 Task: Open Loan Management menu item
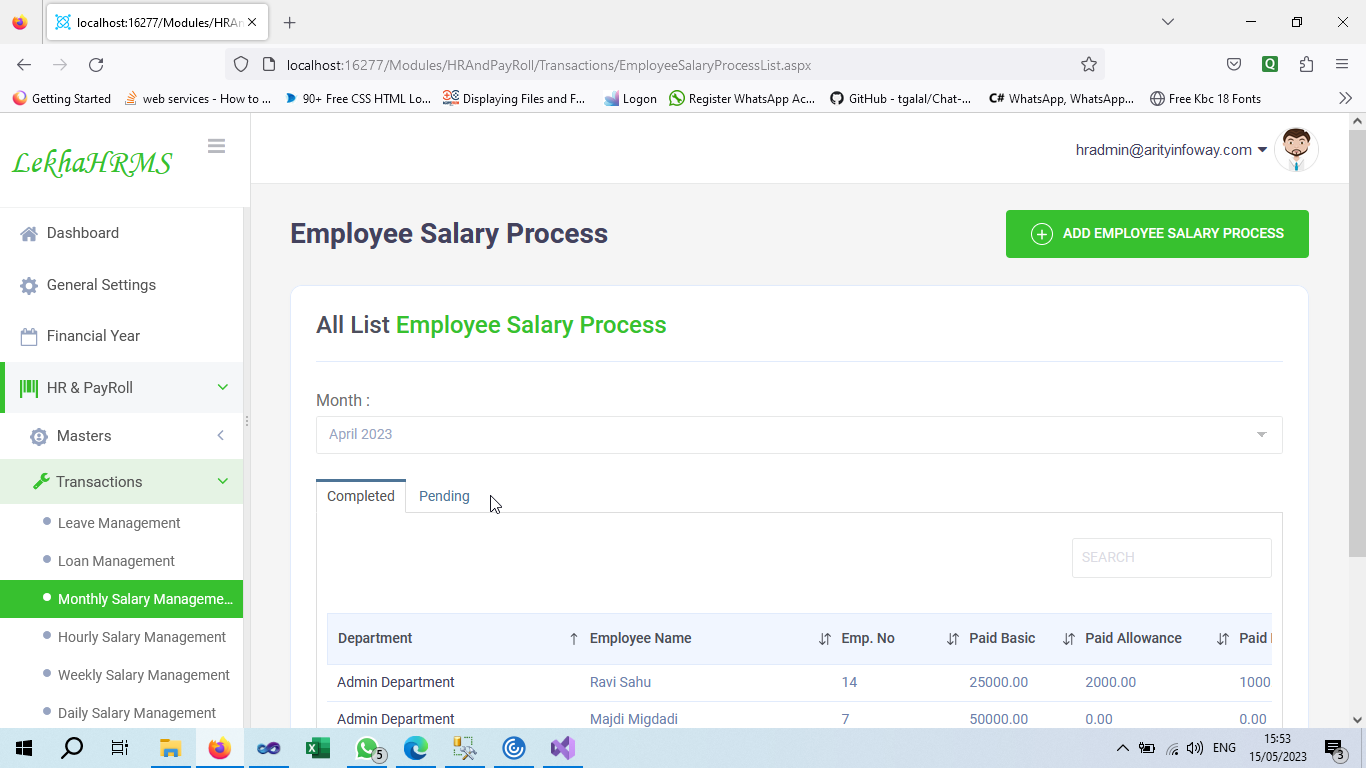116,561
